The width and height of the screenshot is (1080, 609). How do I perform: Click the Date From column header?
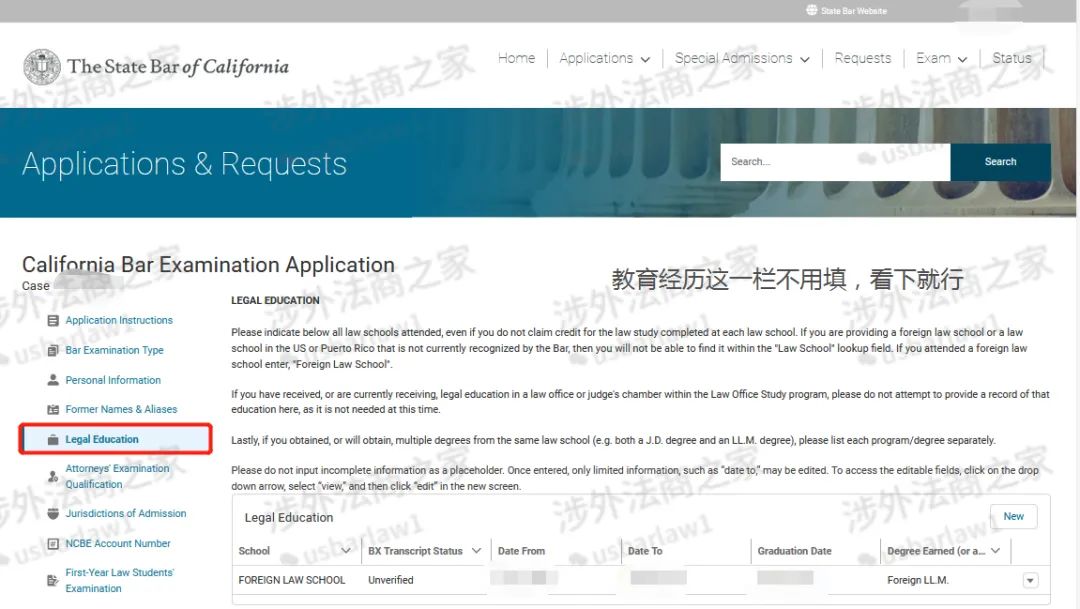[x=521, y=551]
